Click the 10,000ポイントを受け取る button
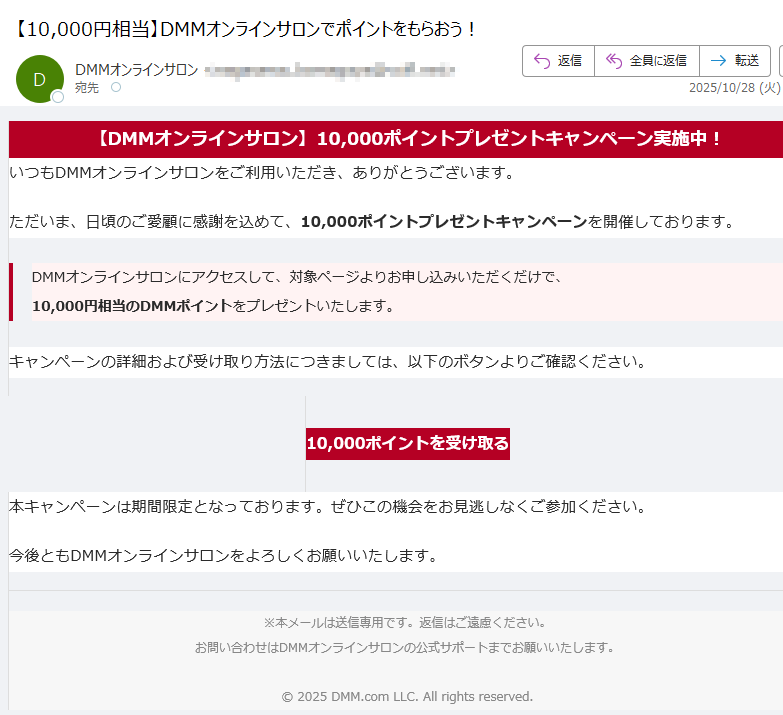 tap(407, 443)
